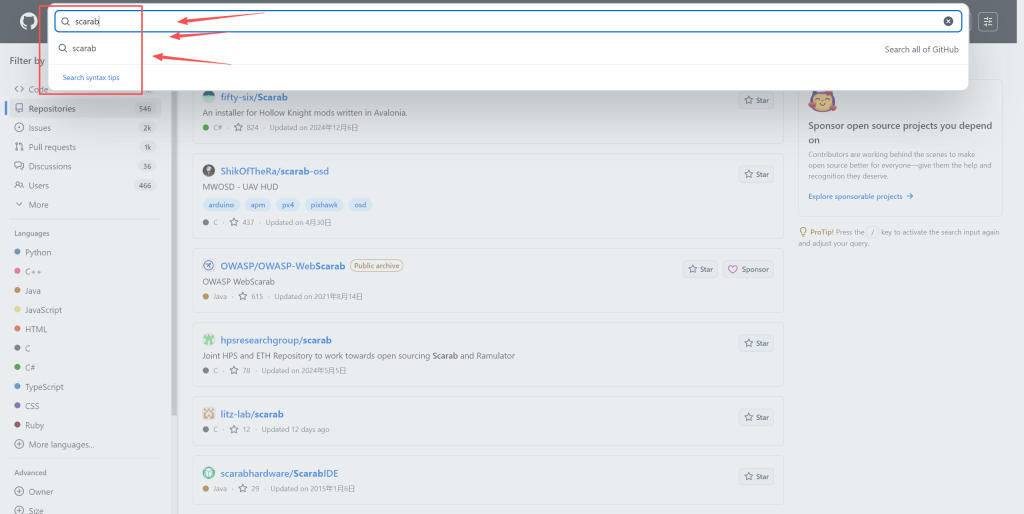Filter by HTML language
The image size is (1024, 514).
pos(31,329)
